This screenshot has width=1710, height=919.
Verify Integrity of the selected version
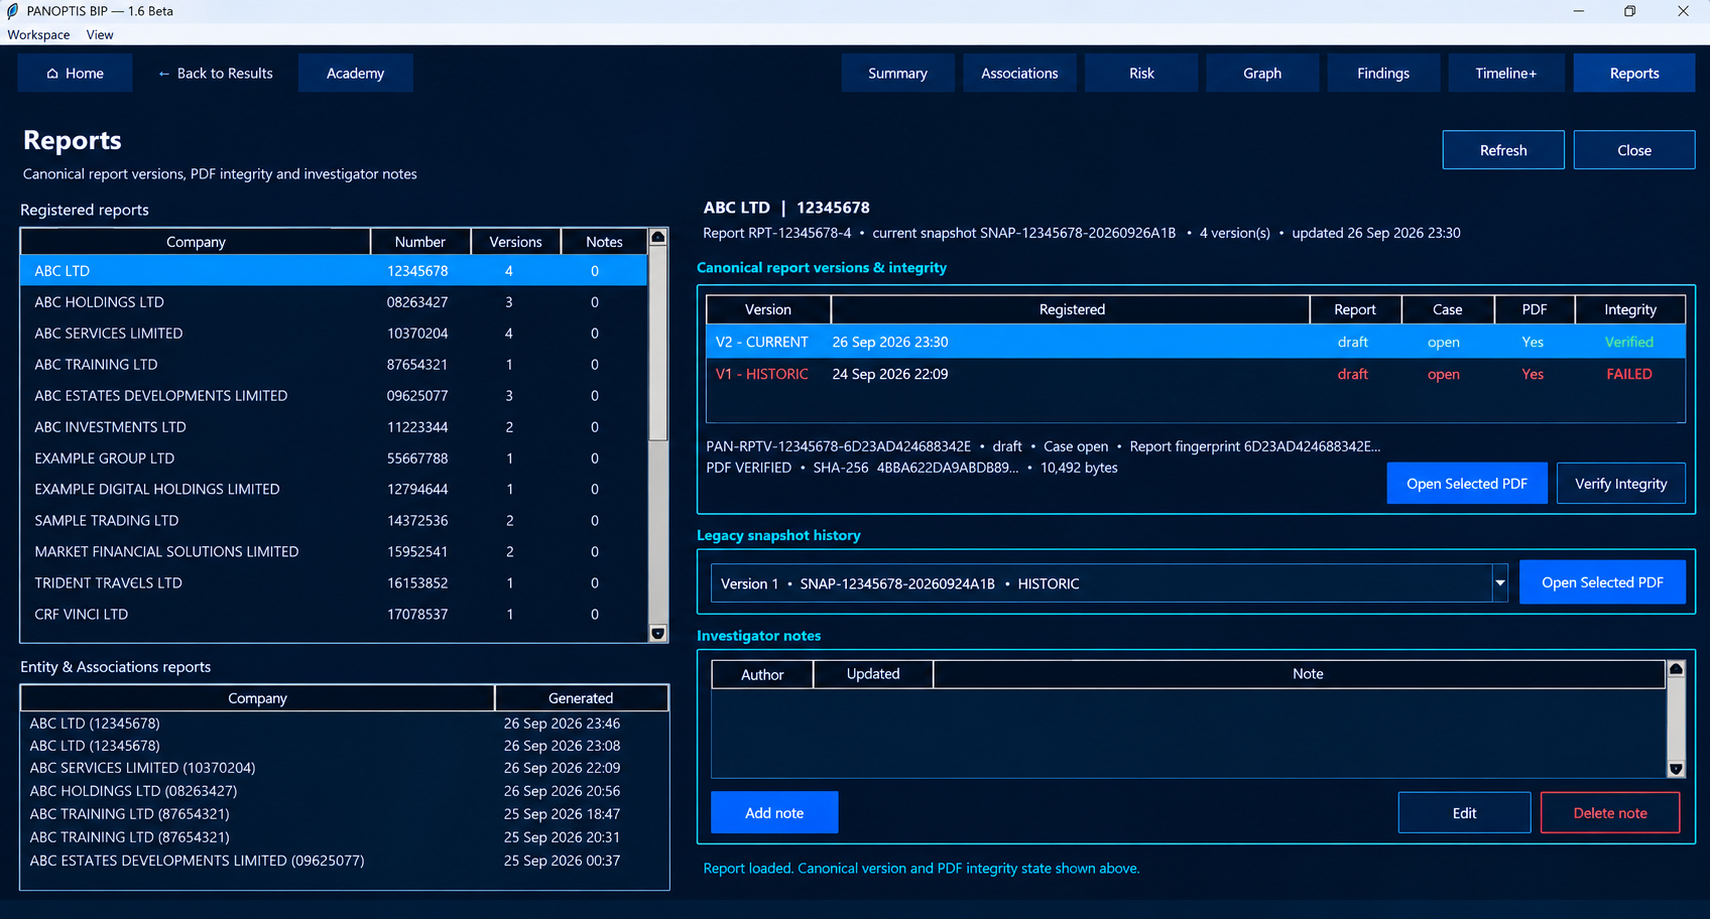(x=1621, y=483)
